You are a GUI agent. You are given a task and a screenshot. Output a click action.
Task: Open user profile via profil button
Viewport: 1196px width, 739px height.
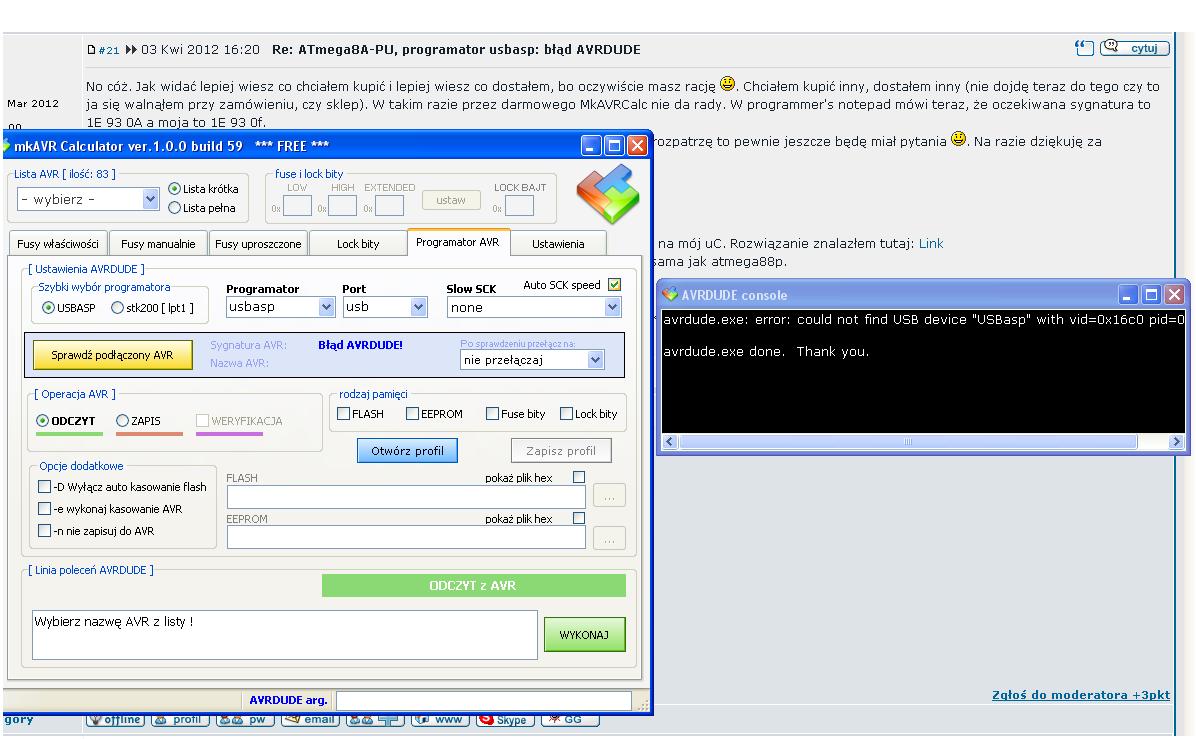pos(180,719)
